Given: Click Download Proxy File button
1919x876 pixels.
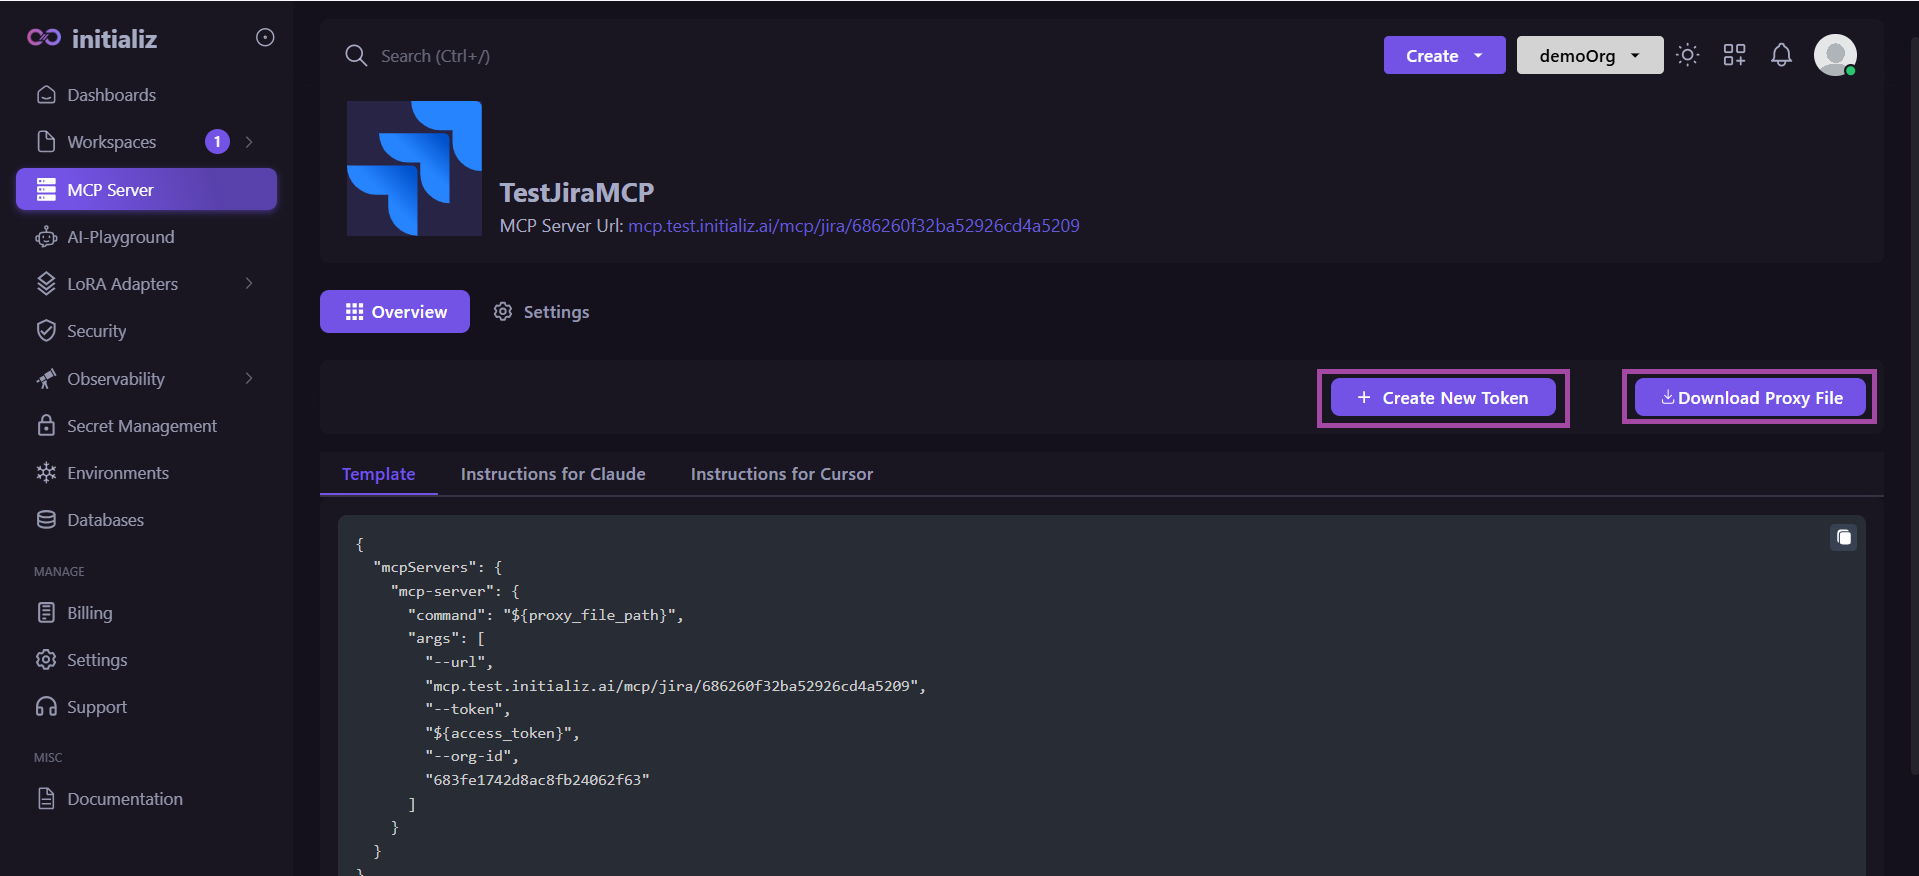Looking at the screenshot, I should click(x=1750, y=398).
